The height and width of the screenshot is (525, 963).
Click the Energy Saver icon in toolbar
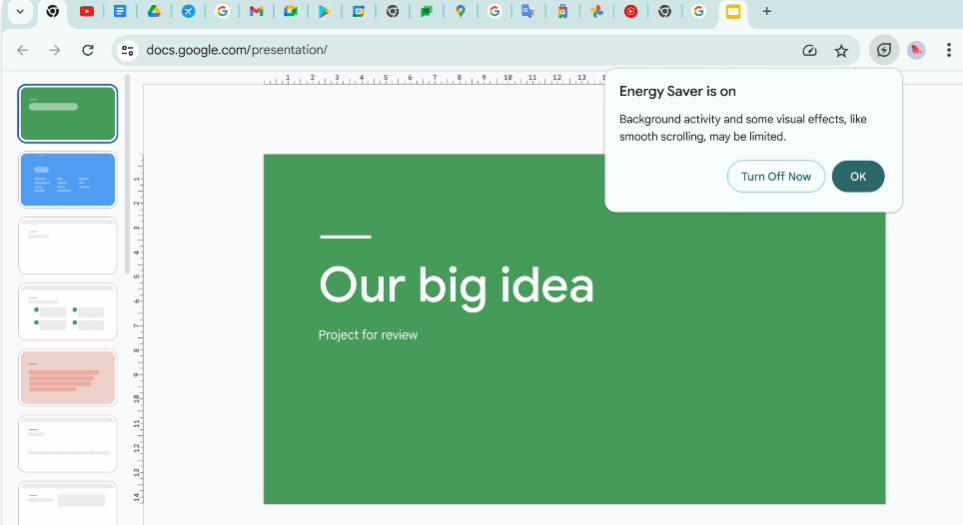tap(883, 50)
